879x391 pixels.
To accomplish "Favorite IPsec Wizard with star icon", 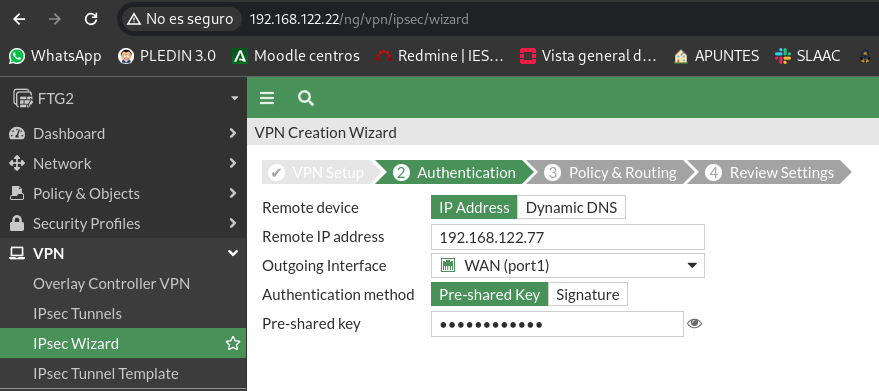I will [x=233, y=343].
